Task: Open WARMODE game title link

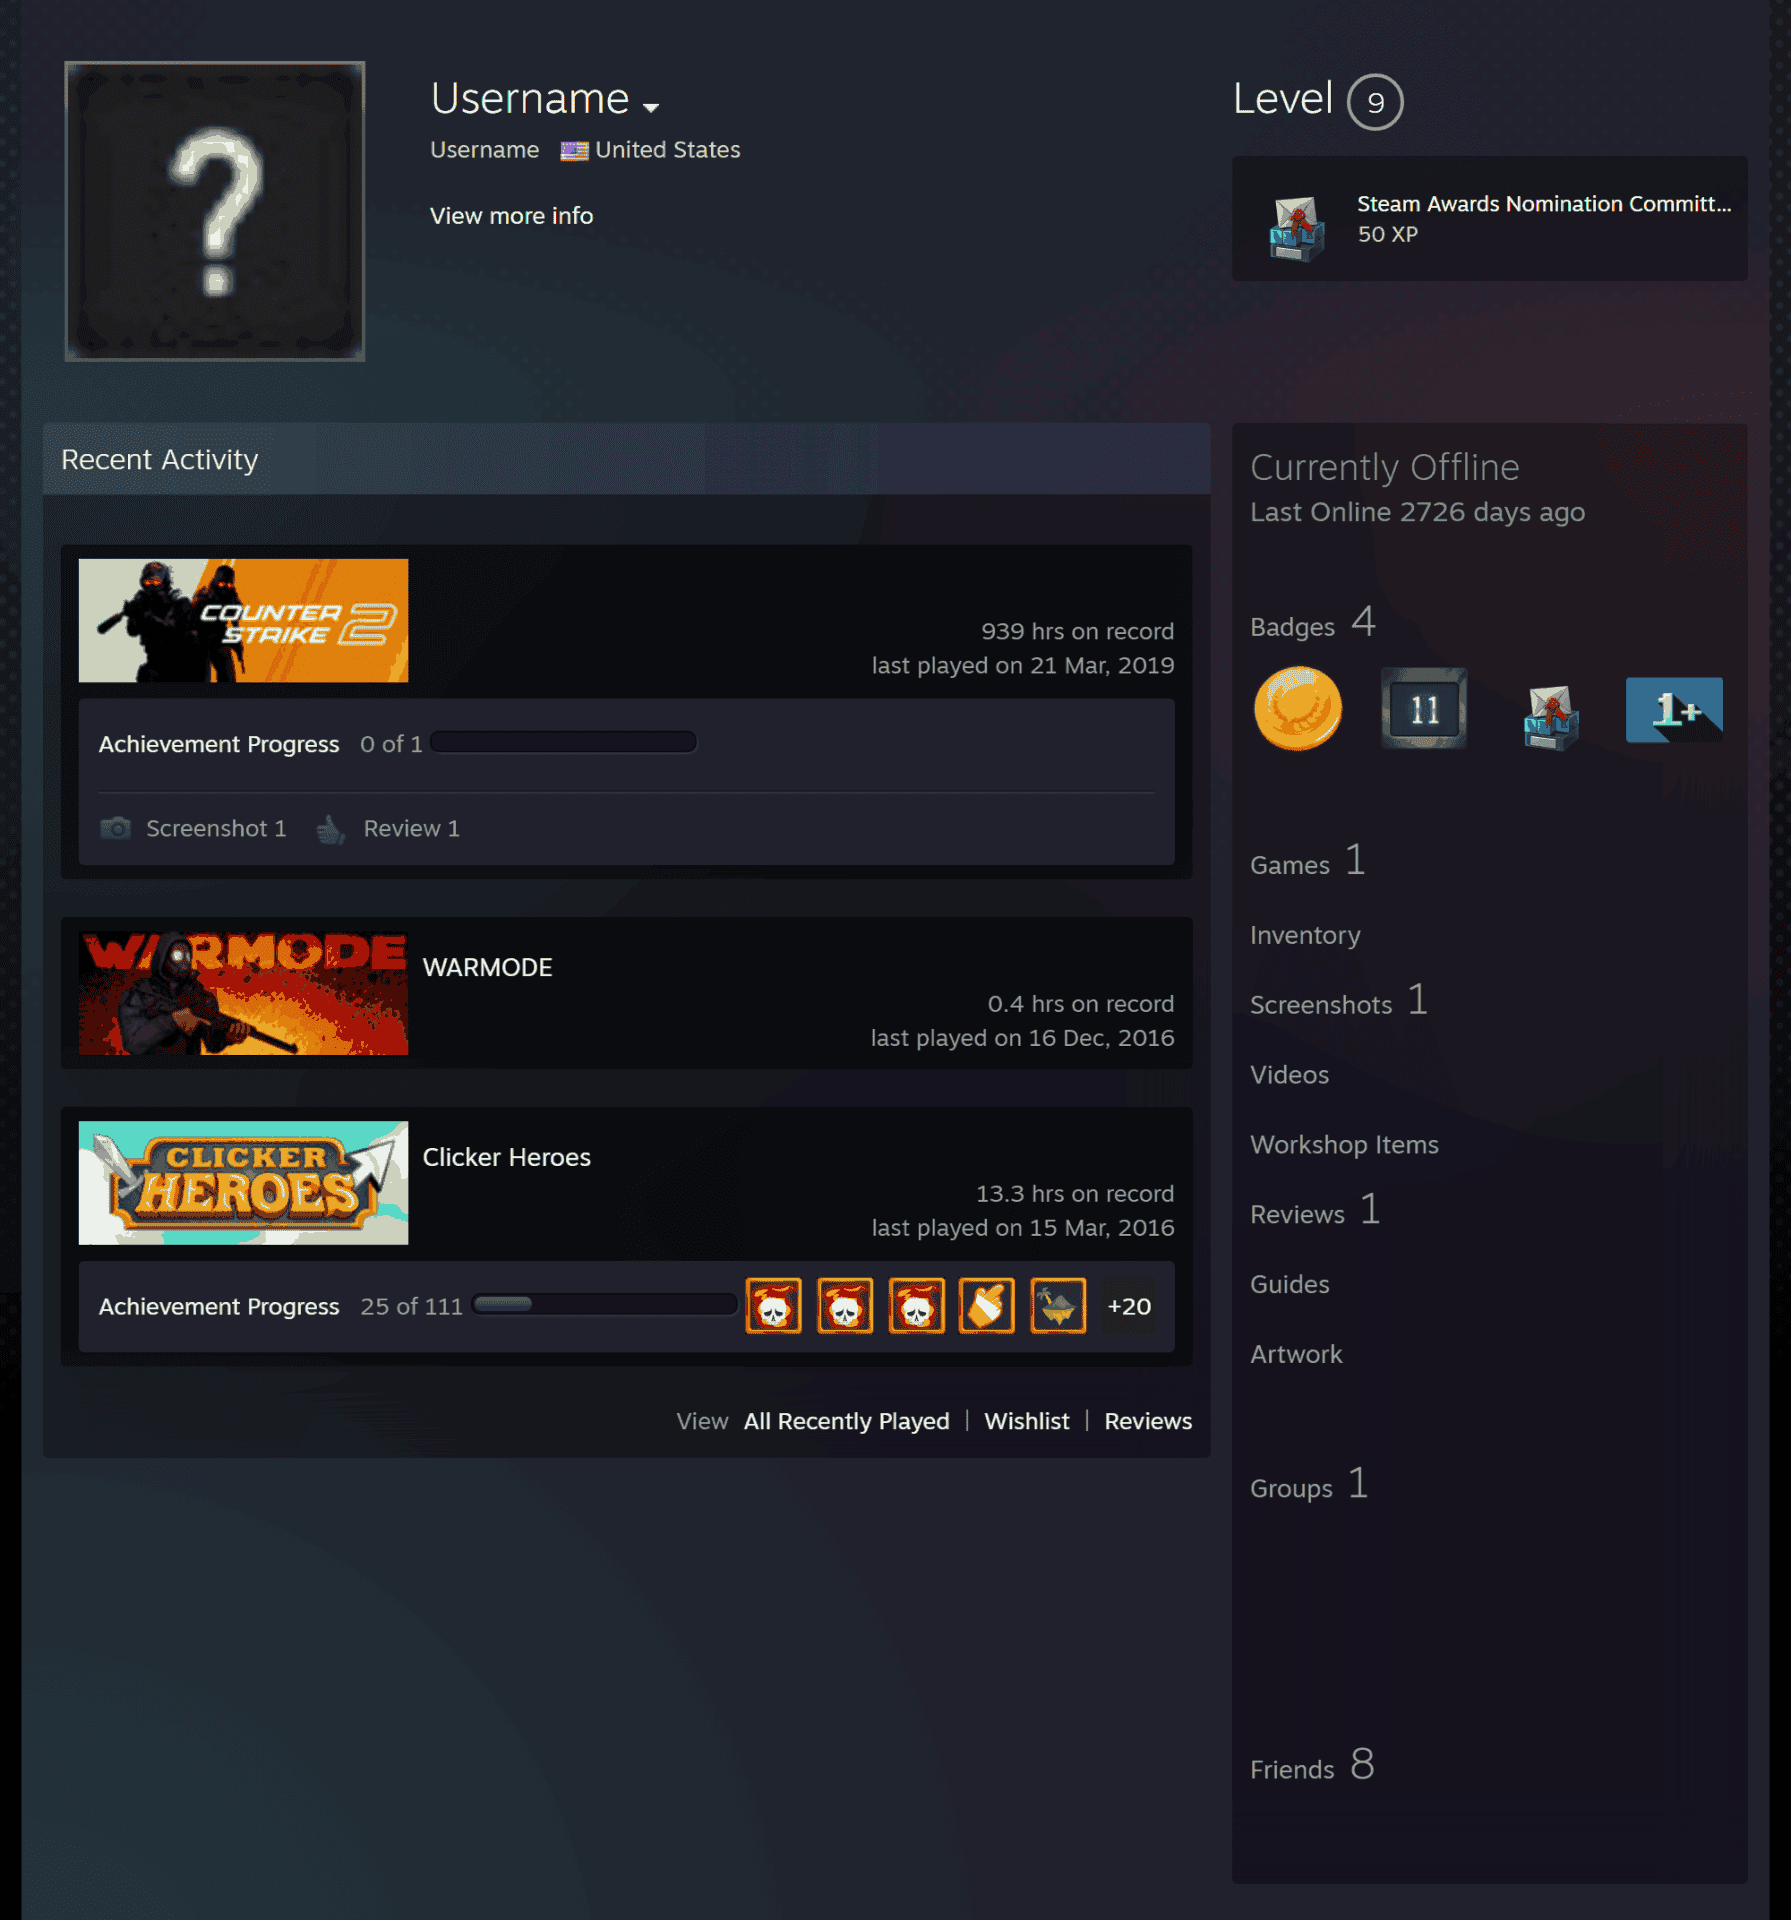Action: coord(487,967)
